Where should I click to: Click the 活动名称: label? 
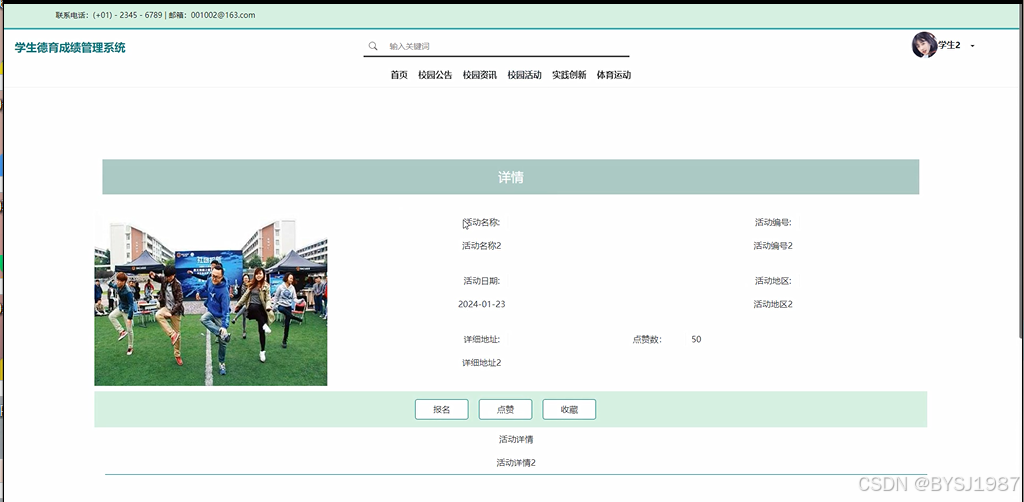pos(481,223)
